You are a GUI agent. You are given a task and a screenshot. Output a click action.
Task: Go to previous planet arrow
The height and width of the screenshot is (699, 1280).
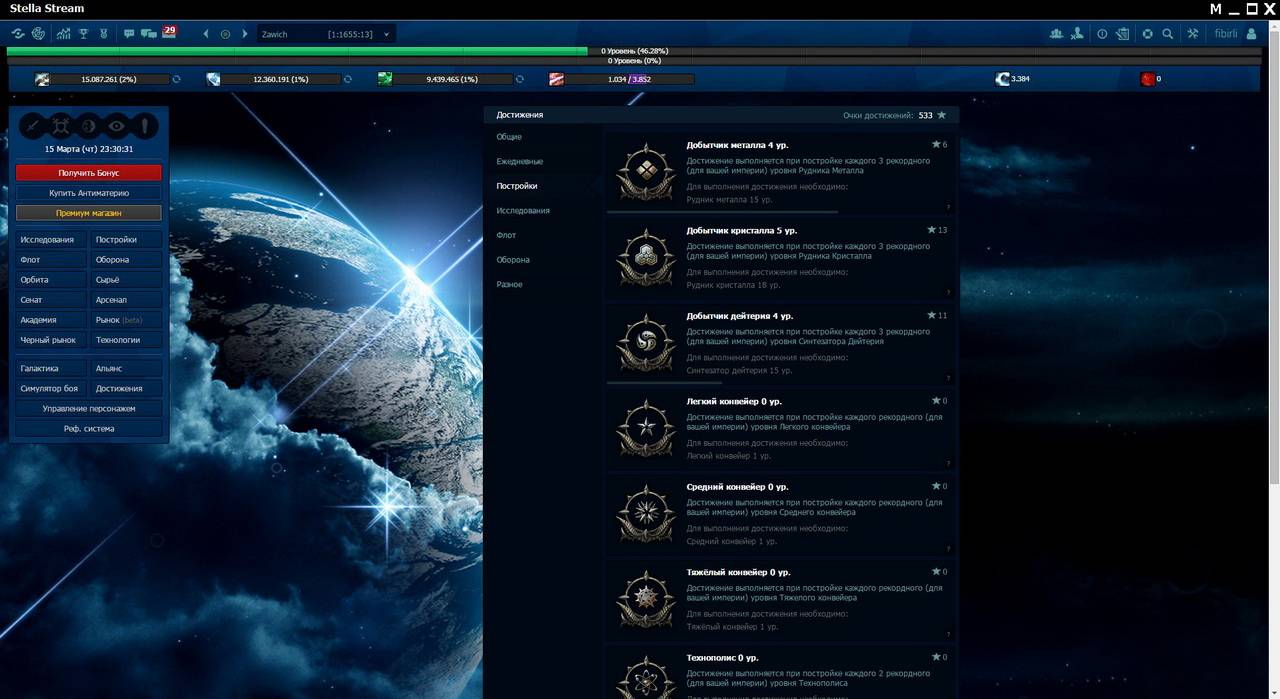click(x=206, y=34)
